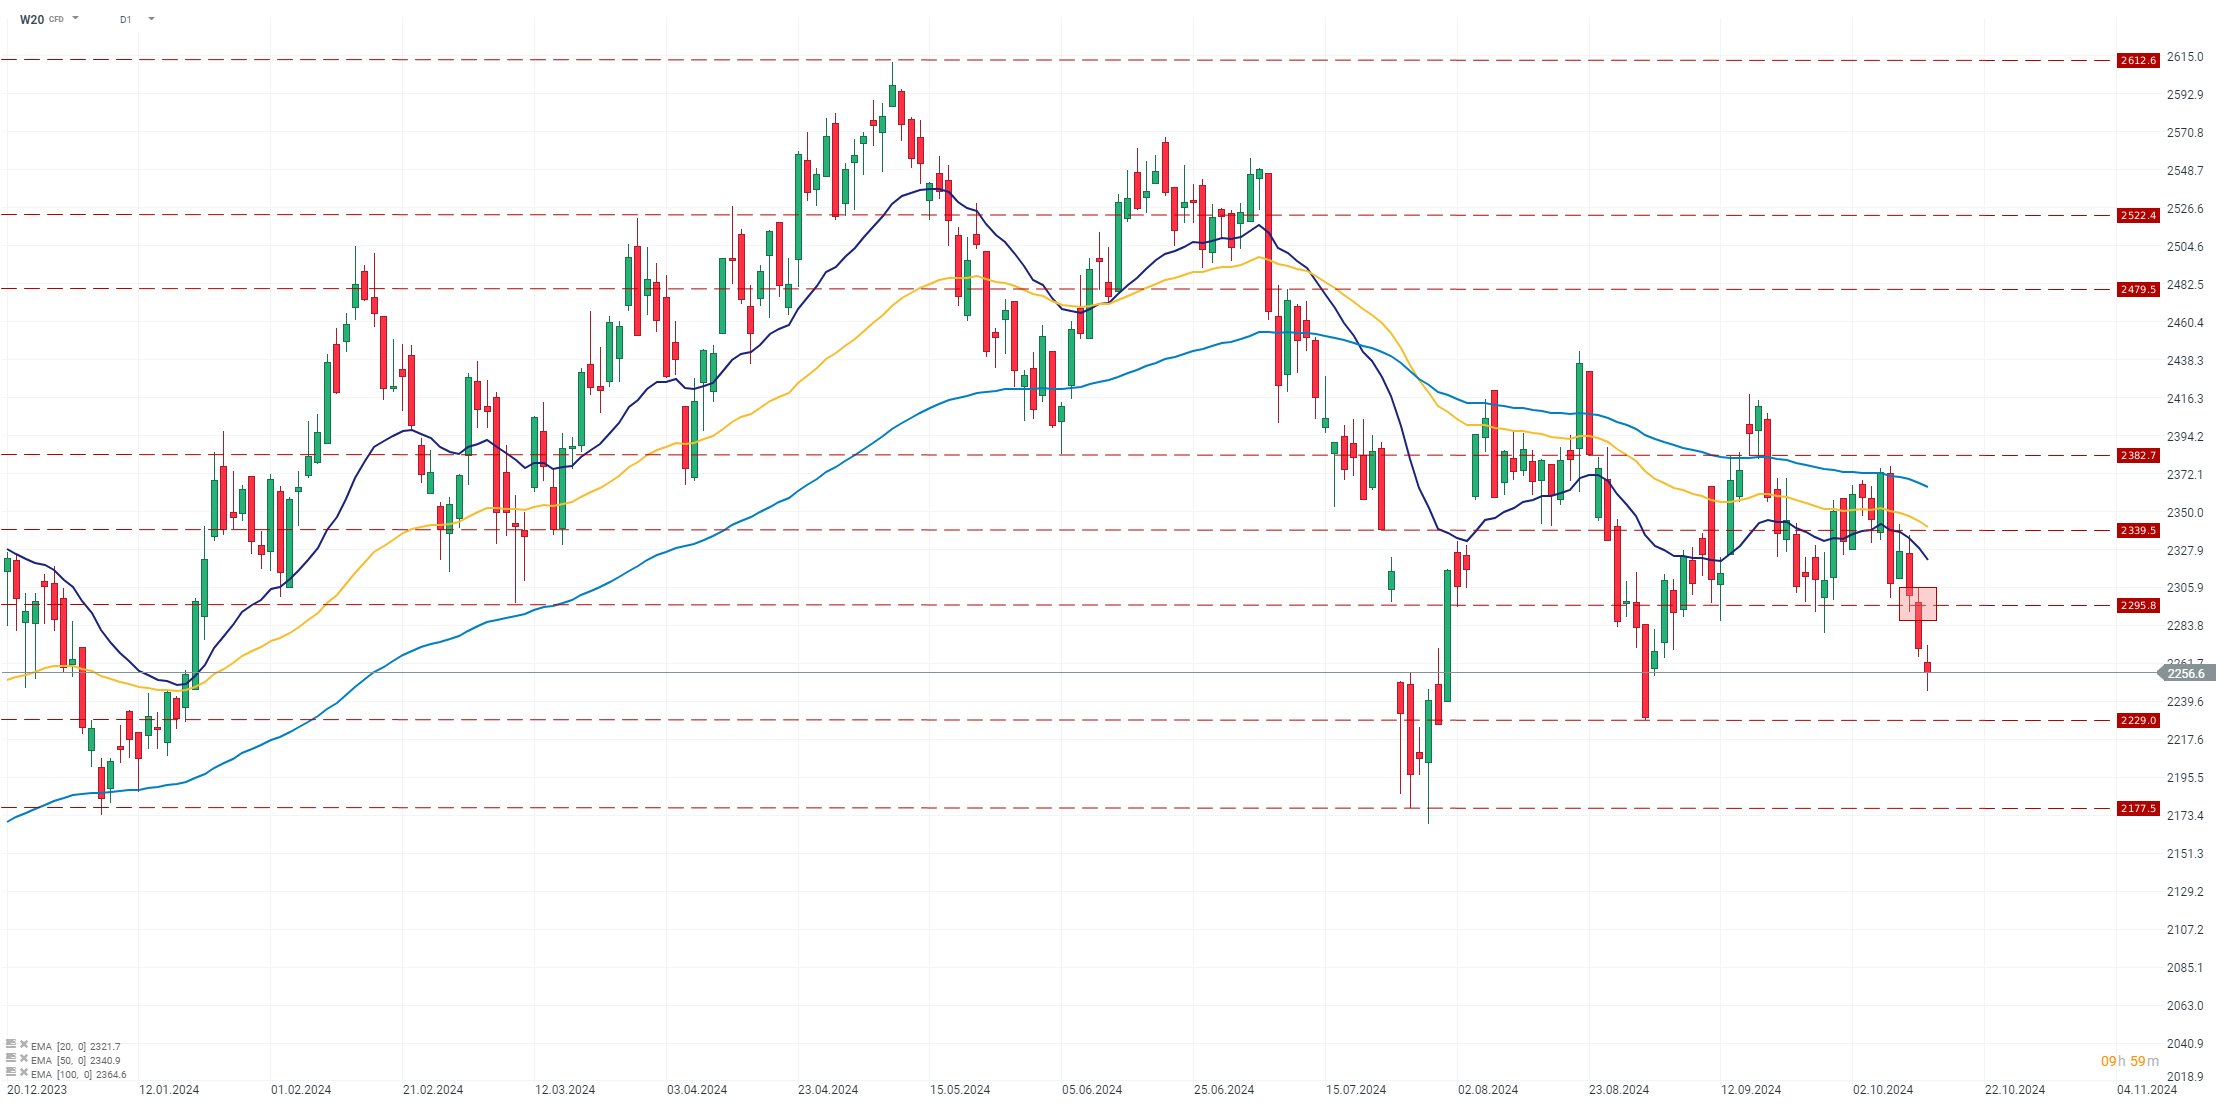Select the 2339.5 horizontal line label
Image resolution: width=2227 pixels, height=1106 pixels.
(2138, 531)
